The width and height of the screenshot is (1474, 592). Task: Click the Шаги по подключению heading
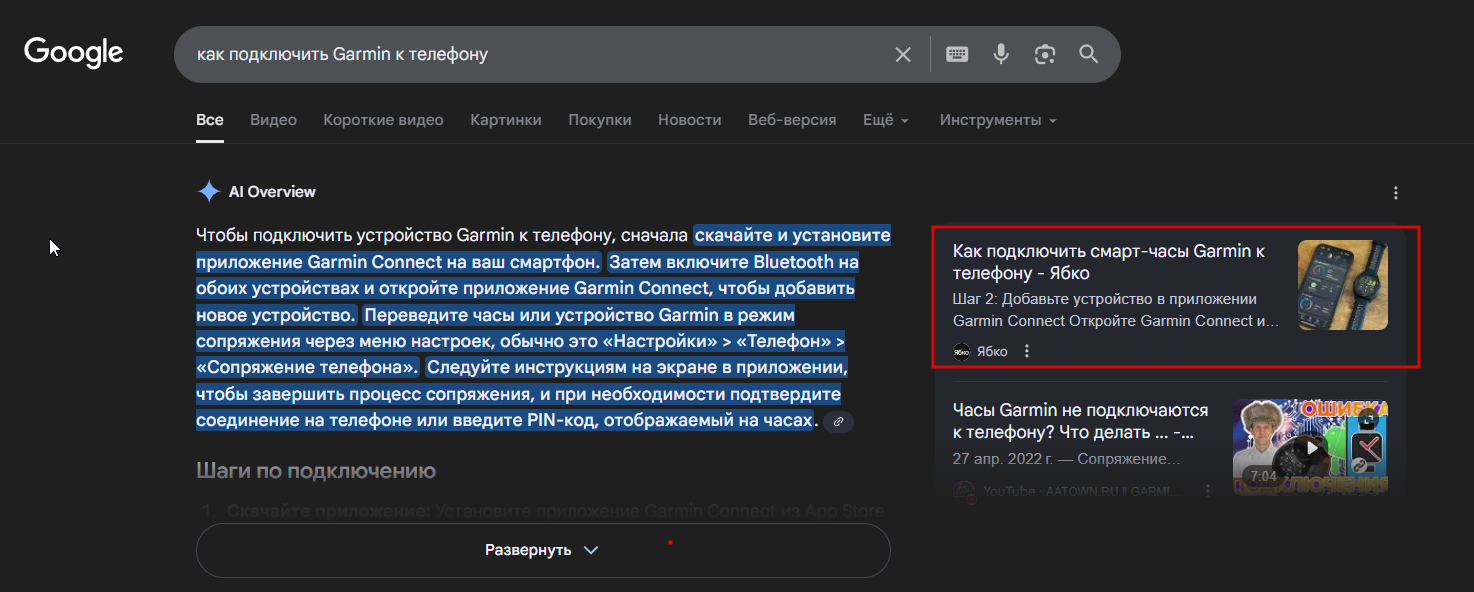click(x=316, y=471)
